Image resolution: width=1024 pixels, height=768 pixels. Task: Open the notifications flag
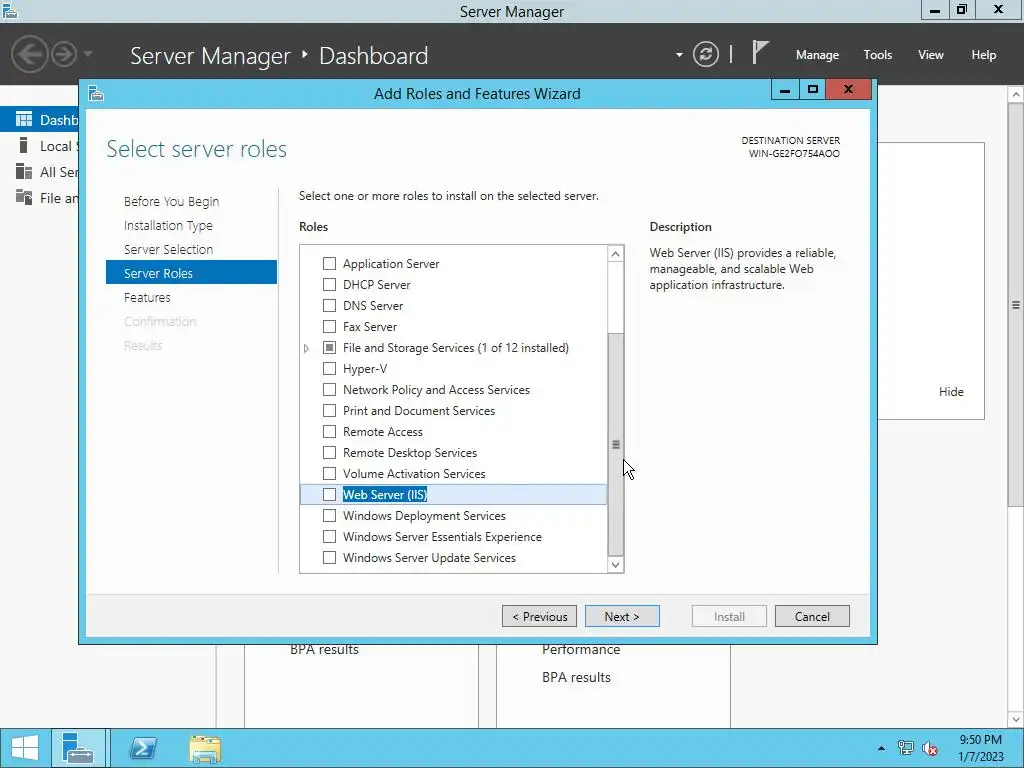point(759,52)
